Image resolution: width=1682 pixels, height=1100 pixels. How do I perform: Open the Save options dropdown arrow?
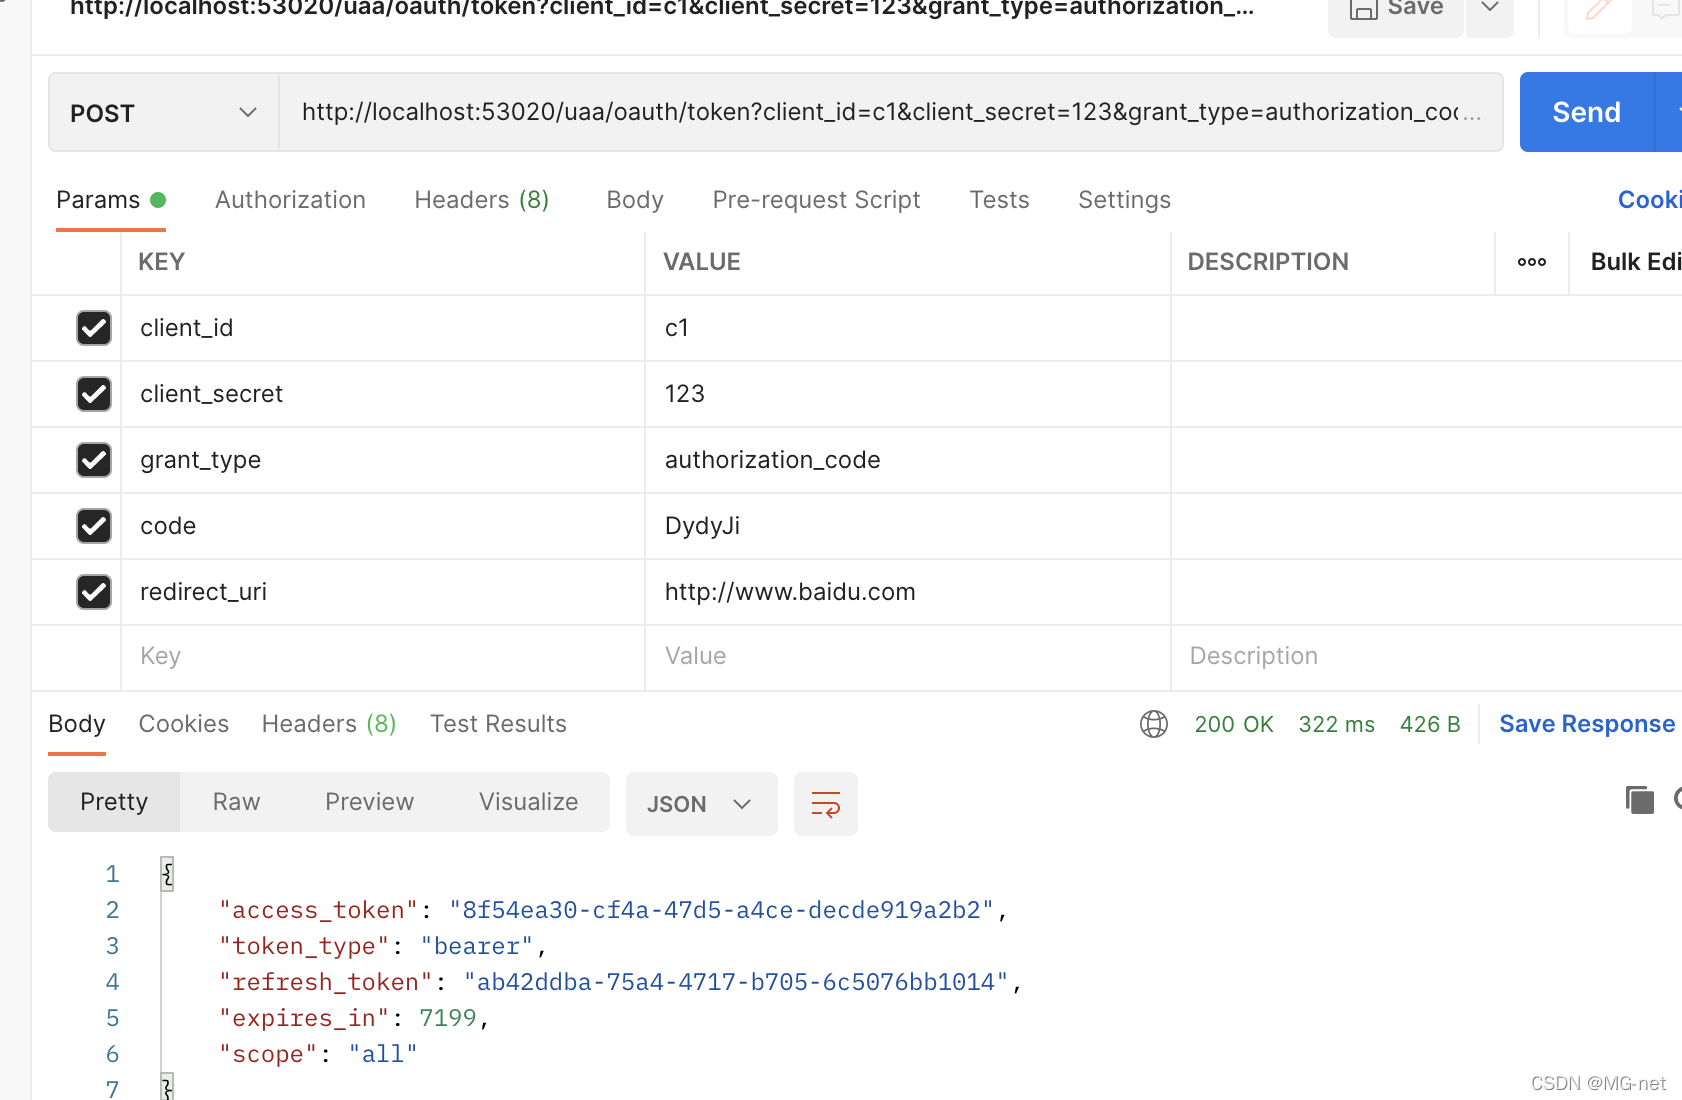[x=1490, y=9]
